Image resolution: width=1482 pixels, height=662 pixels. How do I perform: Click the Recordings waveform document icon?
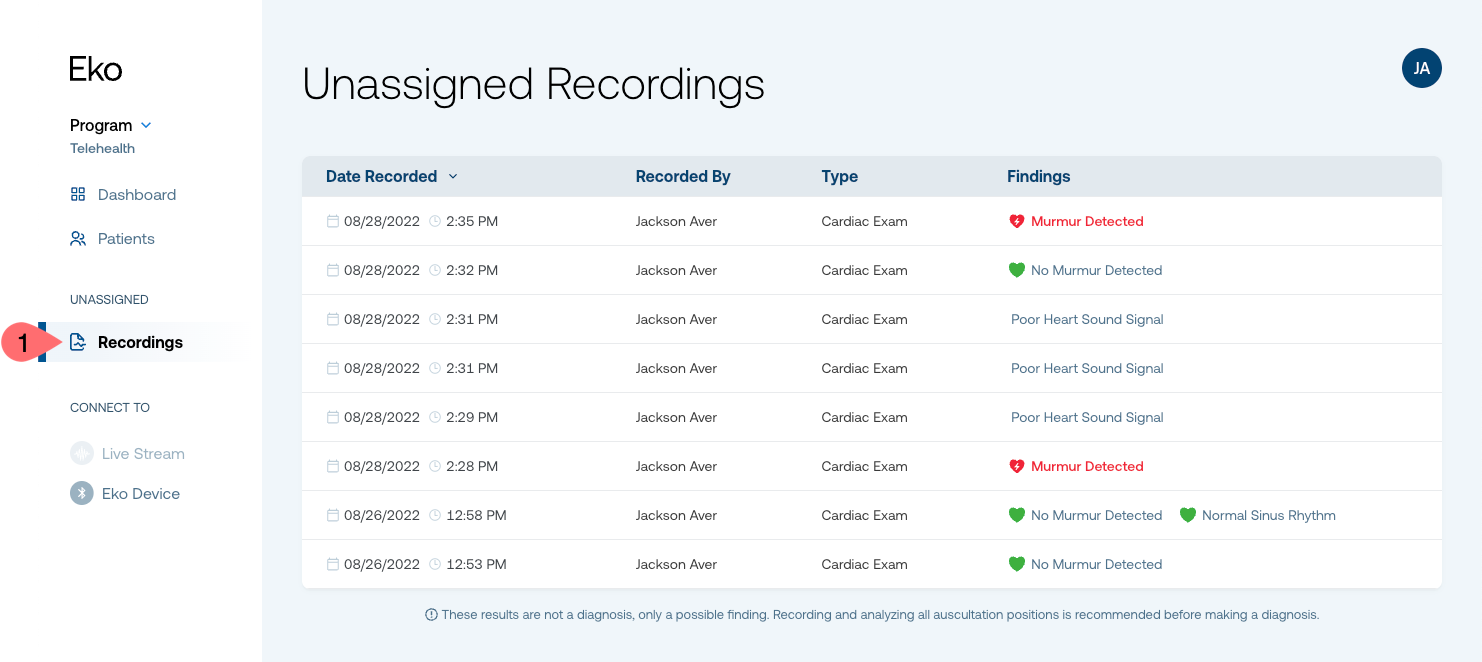(x=78, y=342)
